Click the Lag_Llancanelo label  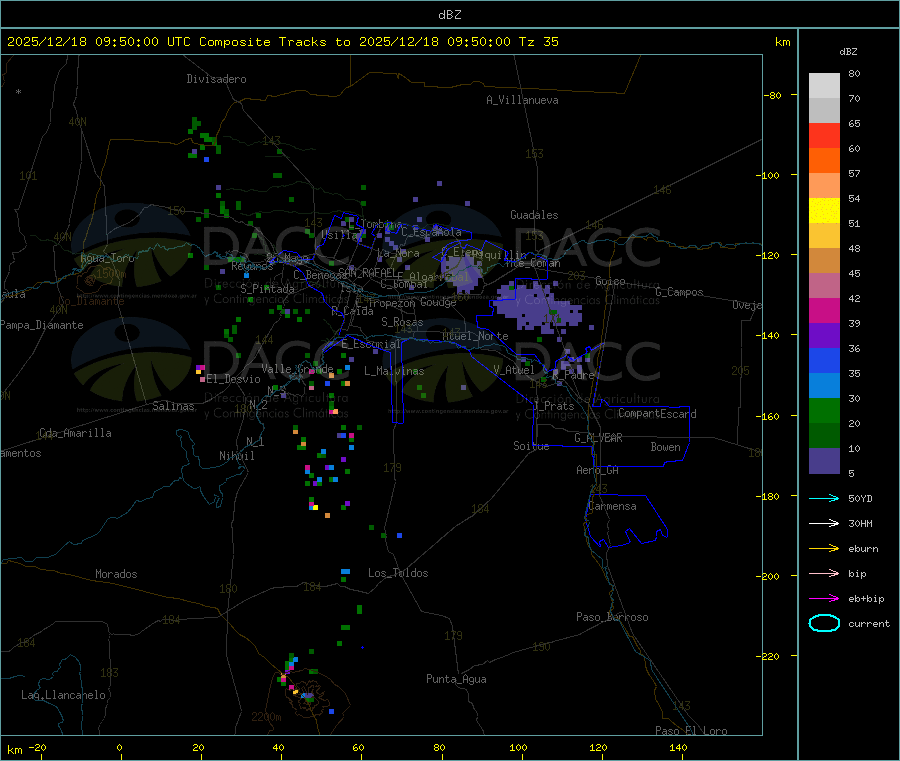[63, 694]
